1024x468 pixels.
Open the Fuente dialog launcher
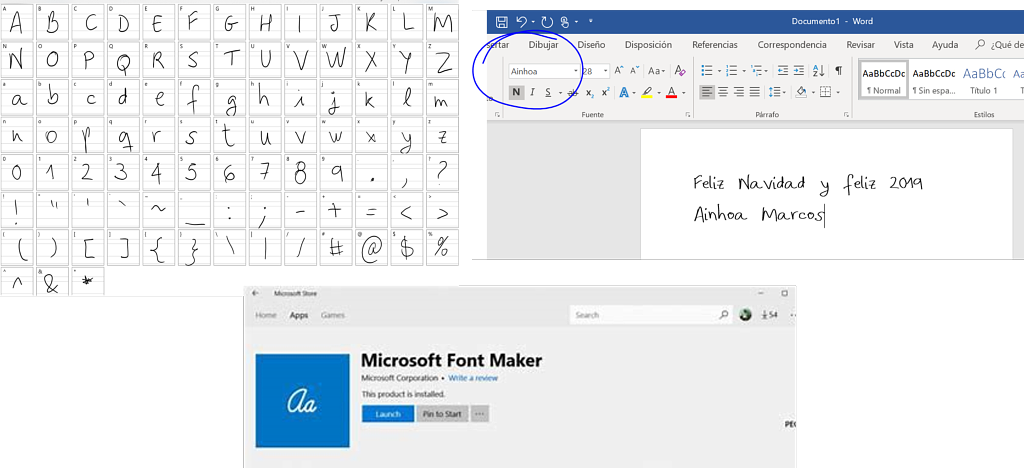point(687,115)
